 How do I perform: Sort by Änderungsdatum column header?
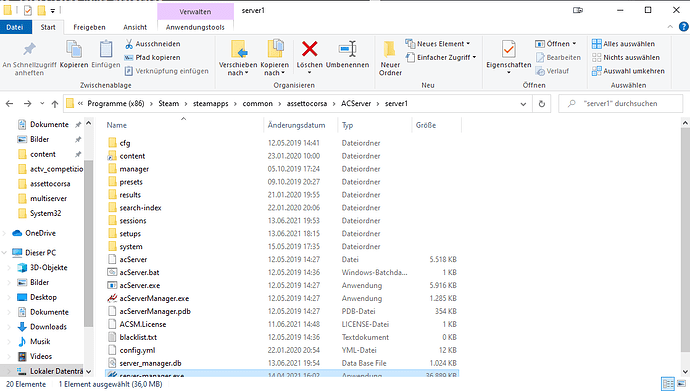(296, 125)
